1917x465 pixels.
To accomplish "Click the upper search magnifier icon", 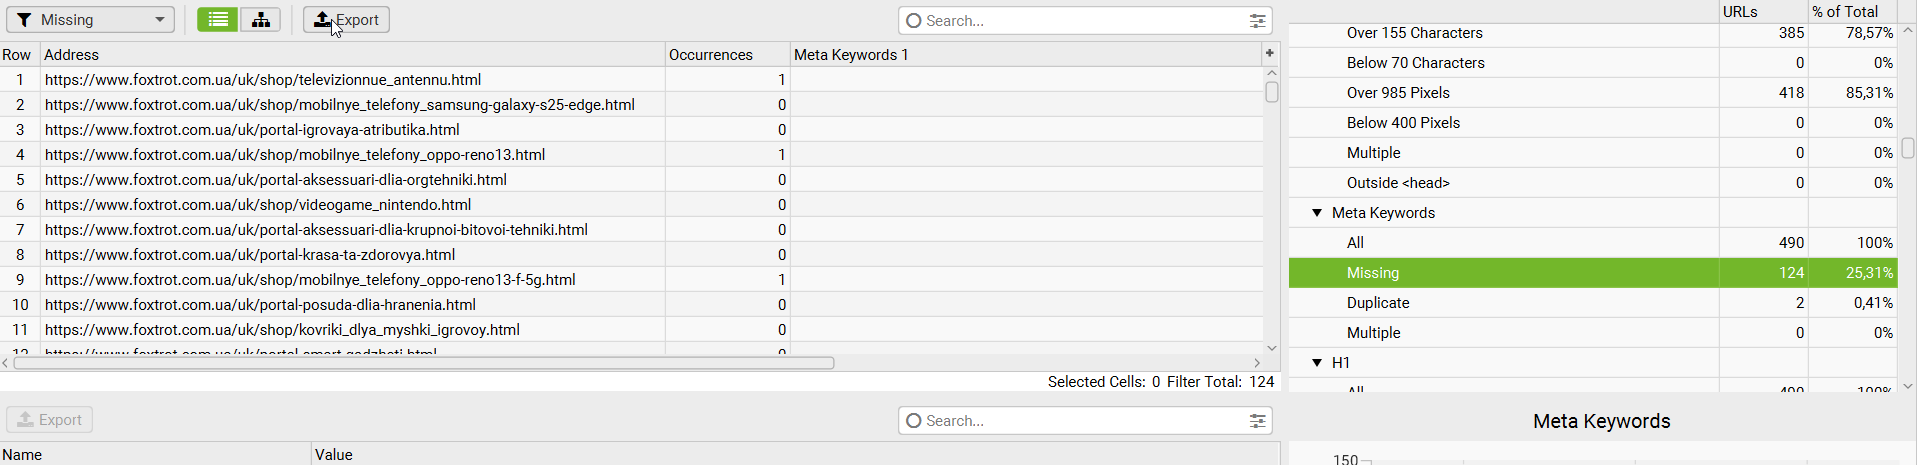I will pyautogui.click(x=913, y=20).
